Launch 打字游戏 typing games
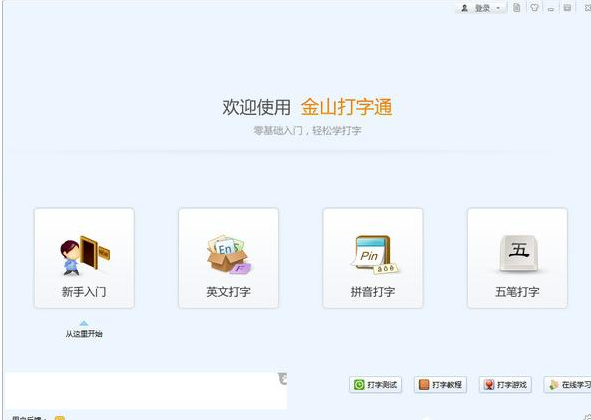 tap(505, 385)
